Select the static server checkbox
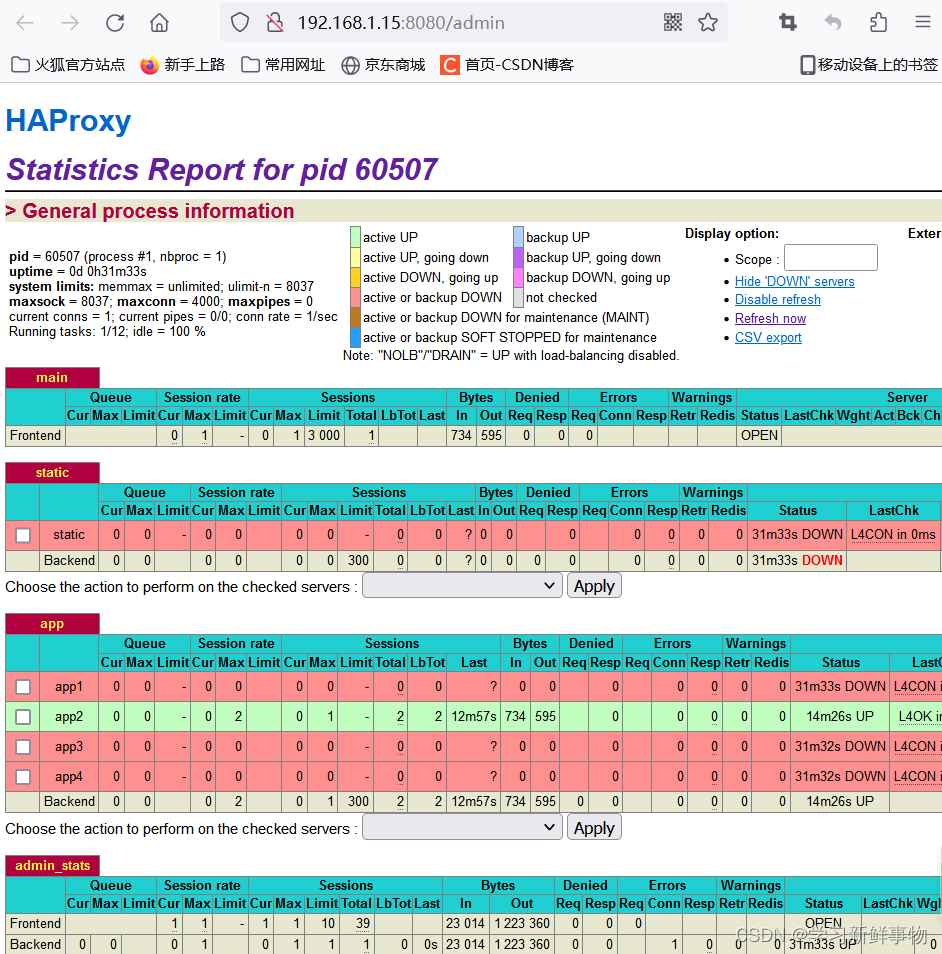The height and width of the screenshot is (954, 942). pos(24,534)
